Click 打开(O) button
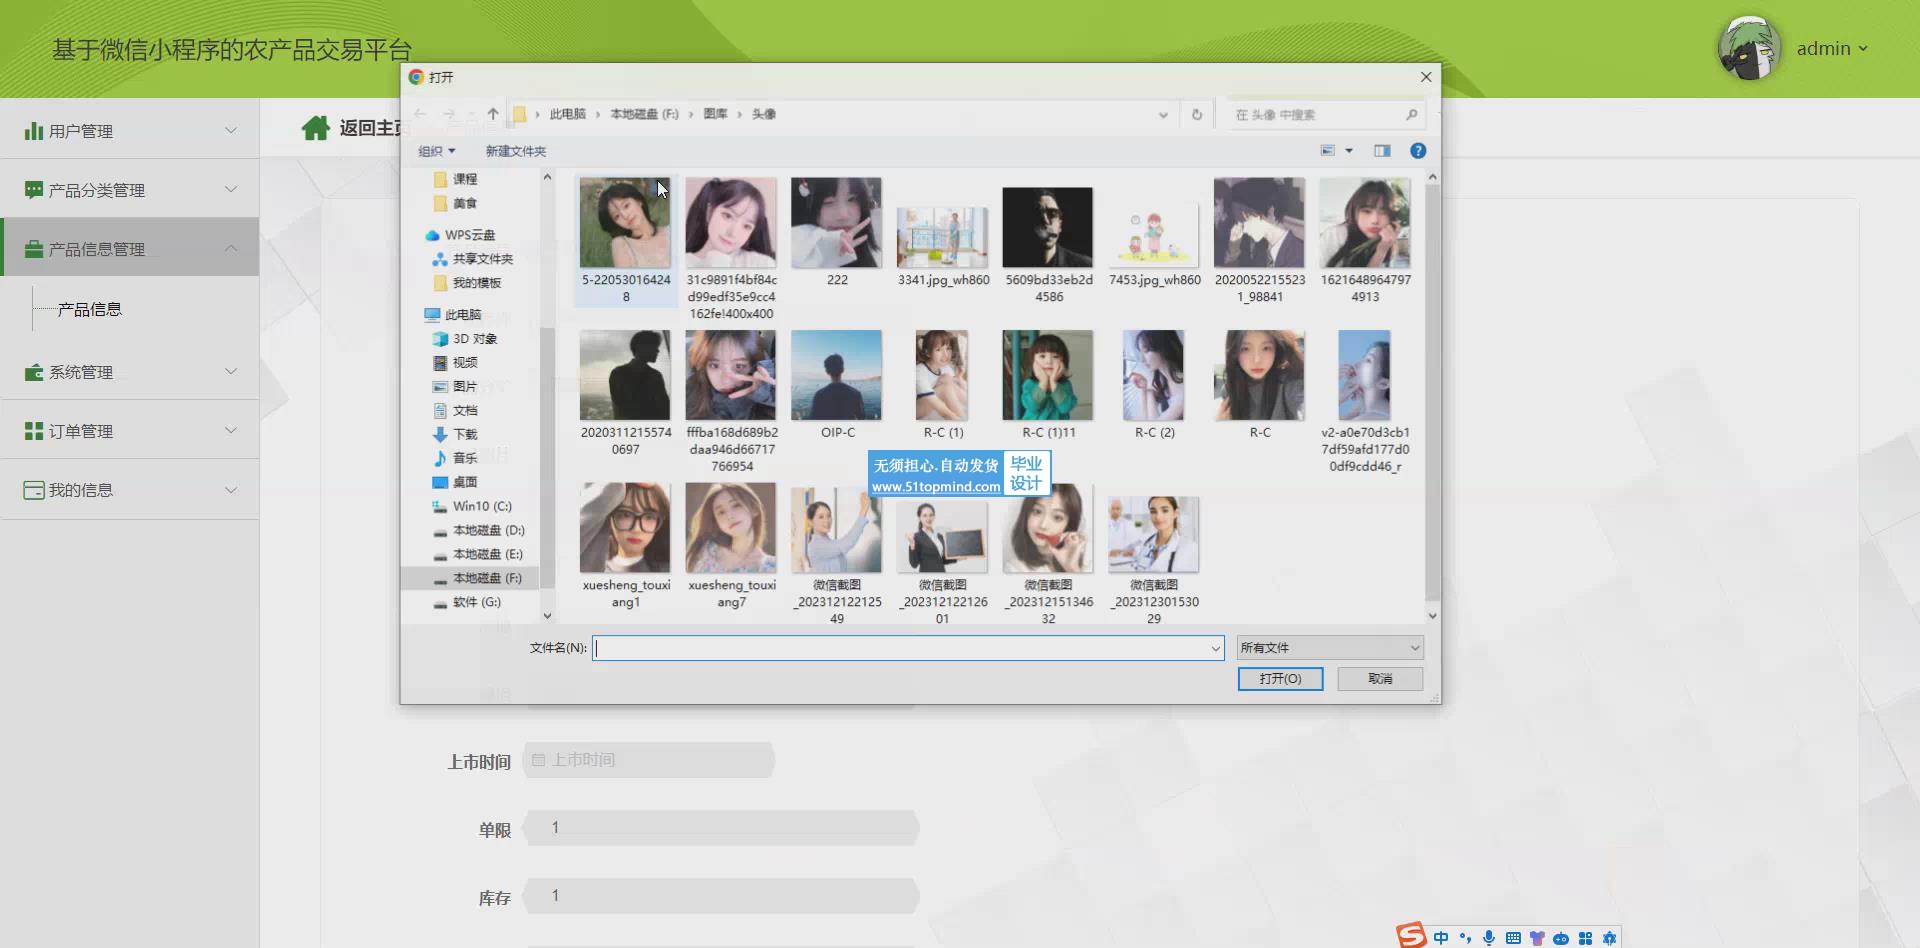This screenshot has height=948, width=1920. (x=1280, y=679)
